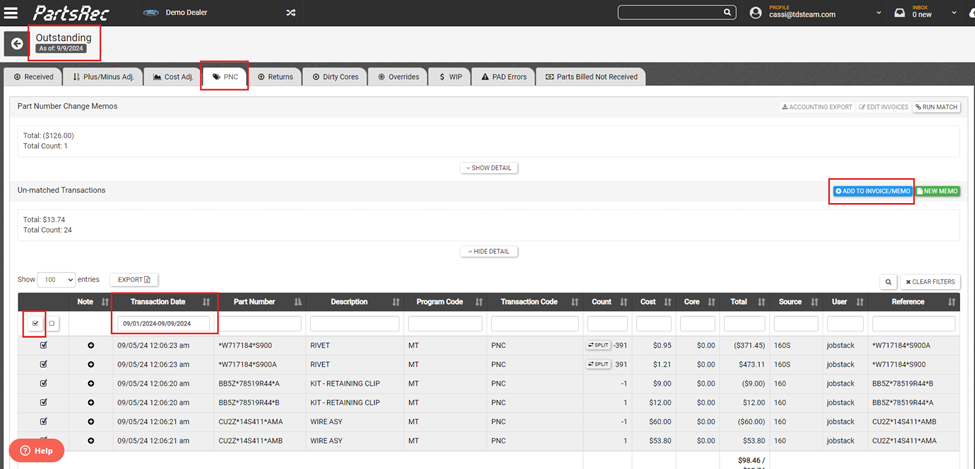Image resolution: width=975 pixels, height=469 pixels.
Task: Add note to BB5Z*78519R44*B row
Action: pos(91,402)
